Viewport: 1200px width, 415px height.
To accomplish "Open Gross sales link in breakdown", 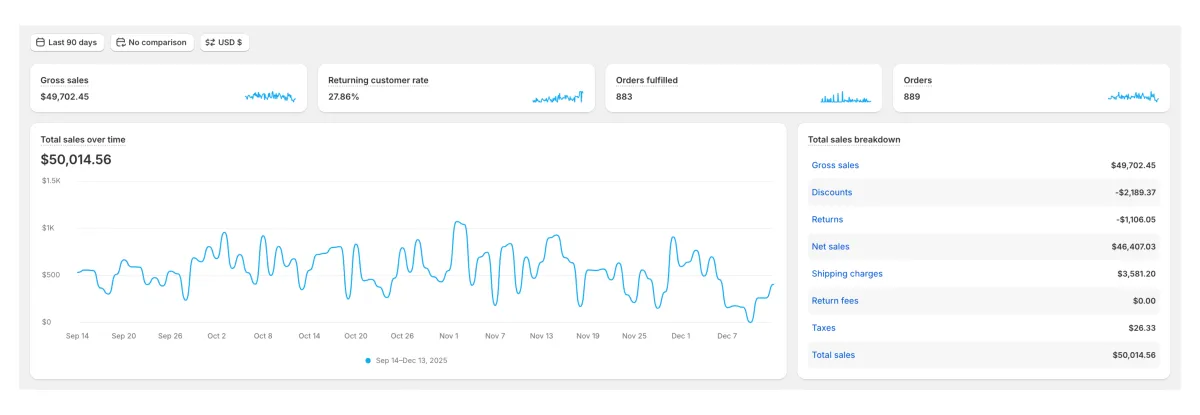I will point(835,165).
